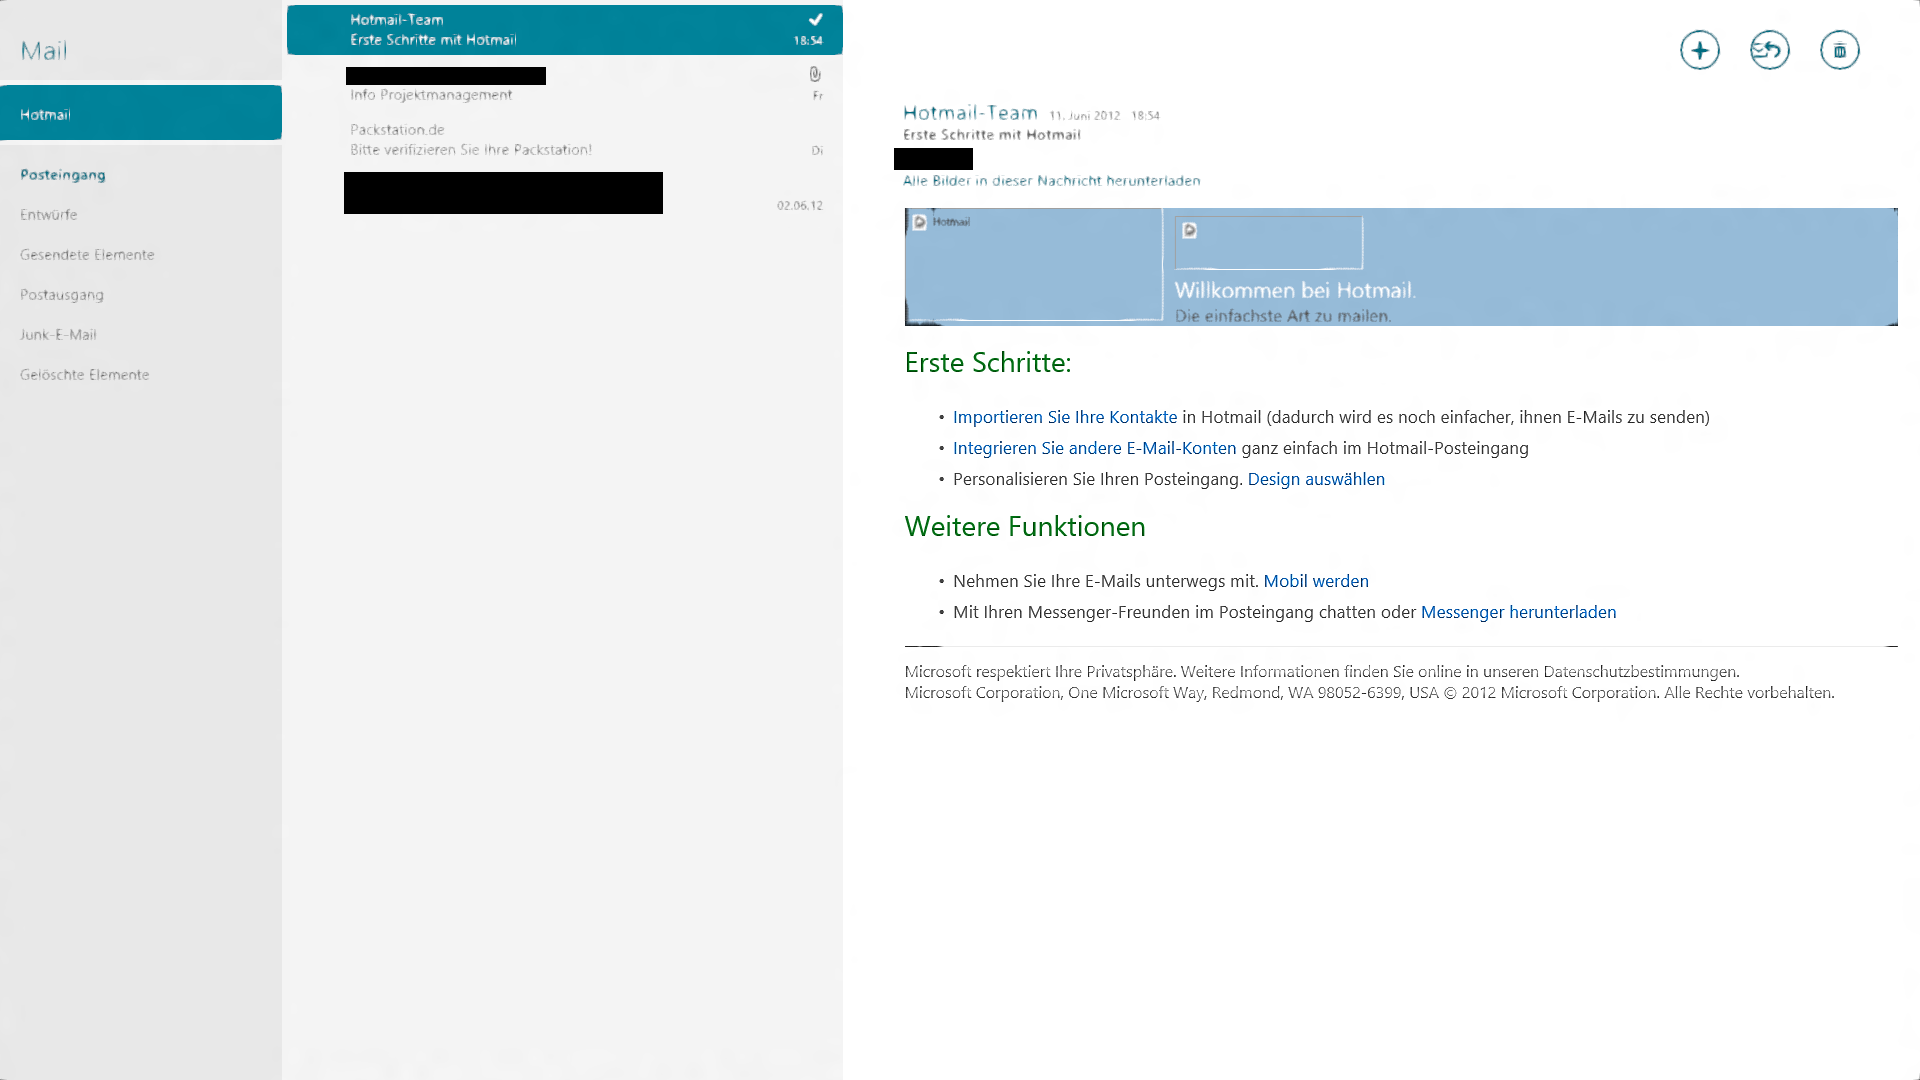The height and width of the screenshot is (1080, 1920).
Task: Open the Entwürfe folder
Action: click(49, 214)
